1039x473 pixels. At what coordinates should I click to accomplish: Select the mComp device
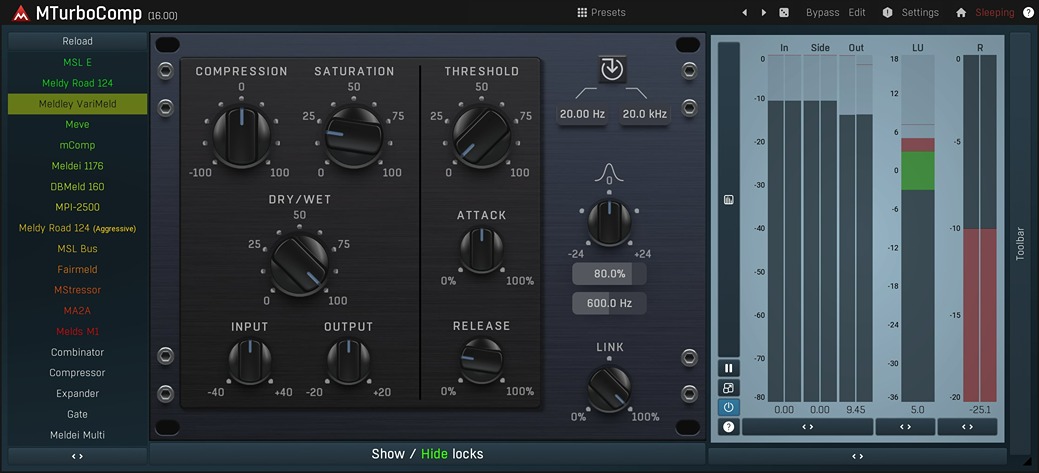[78, 145]
